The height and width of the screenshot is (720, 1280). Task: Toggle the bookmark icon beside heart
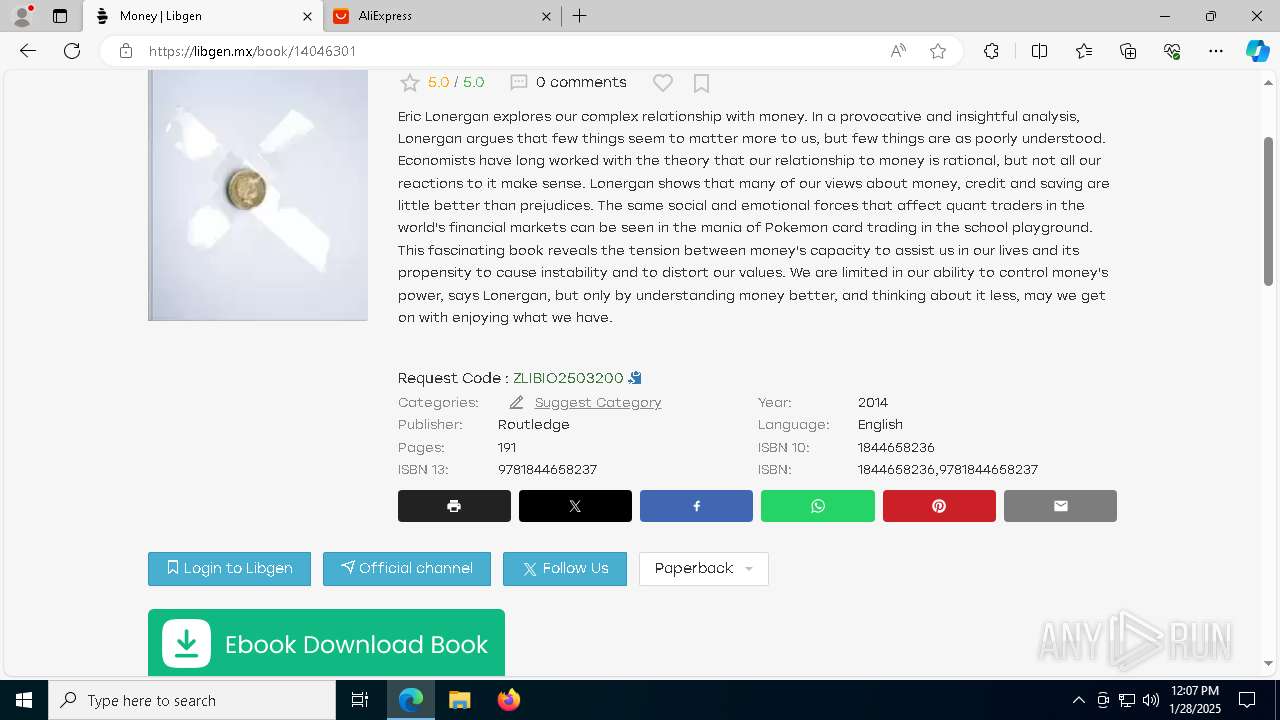(x=701, y=83)
